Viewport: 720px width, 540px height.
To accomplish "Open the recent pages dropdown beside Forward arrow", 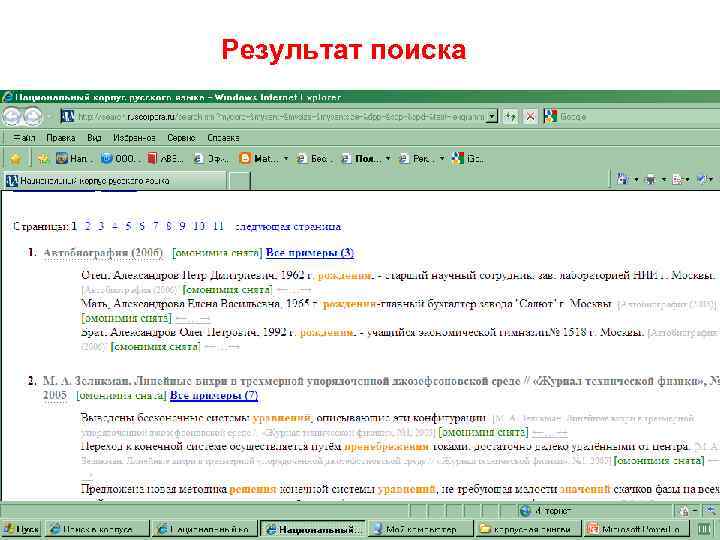I will click(49, 117).
